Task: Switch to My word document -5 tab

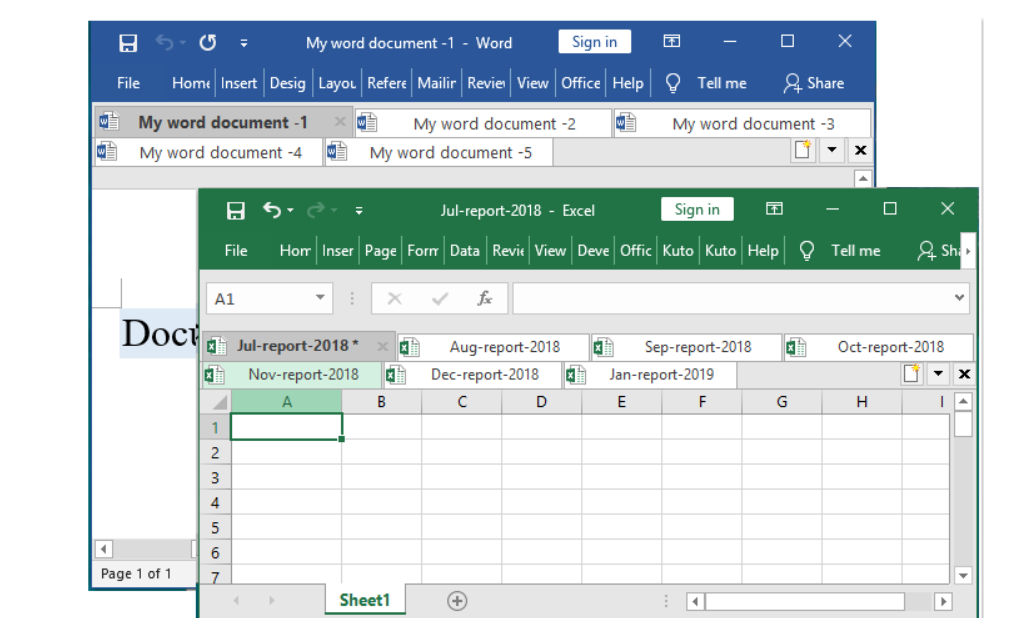Action: (439, 153)
